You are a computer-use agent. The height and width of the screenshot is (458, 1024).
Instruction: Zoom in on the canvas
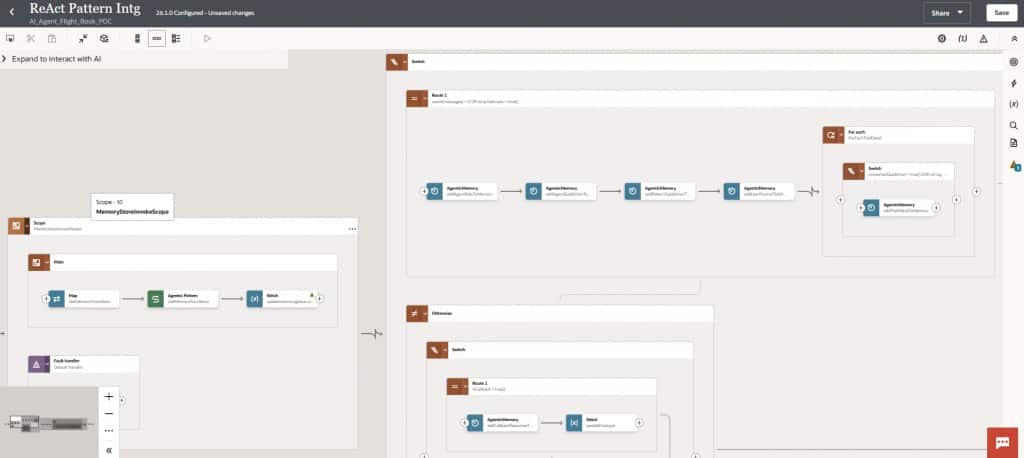(109, 397)
